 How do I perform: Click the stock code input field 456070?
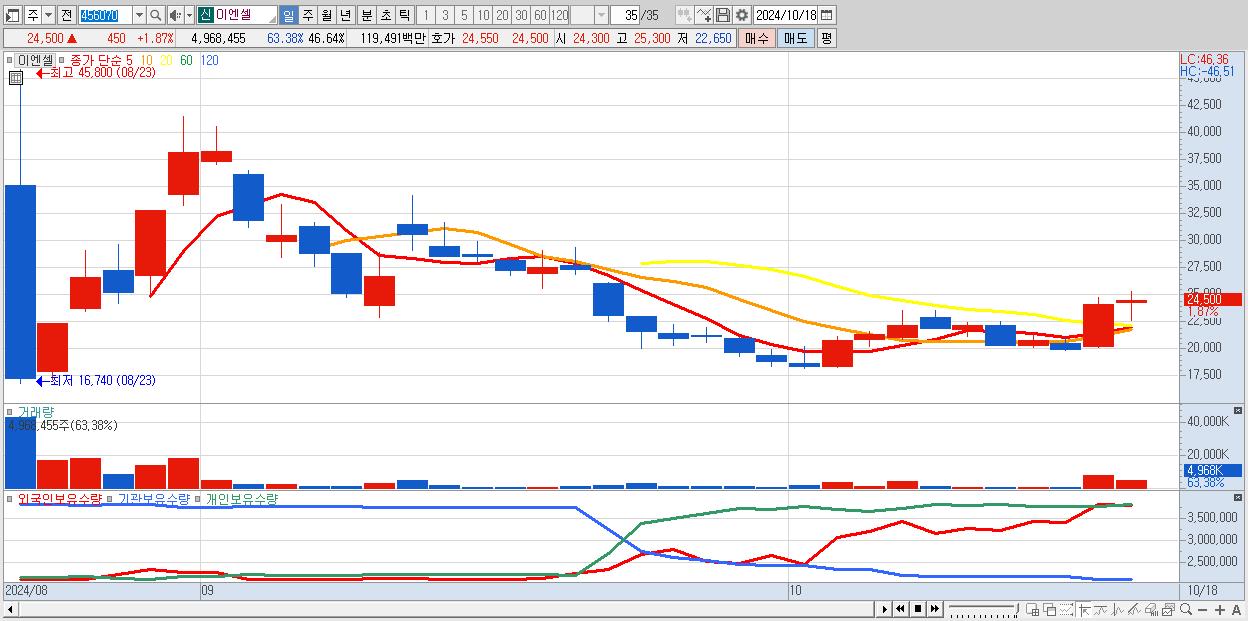point(105,15)
